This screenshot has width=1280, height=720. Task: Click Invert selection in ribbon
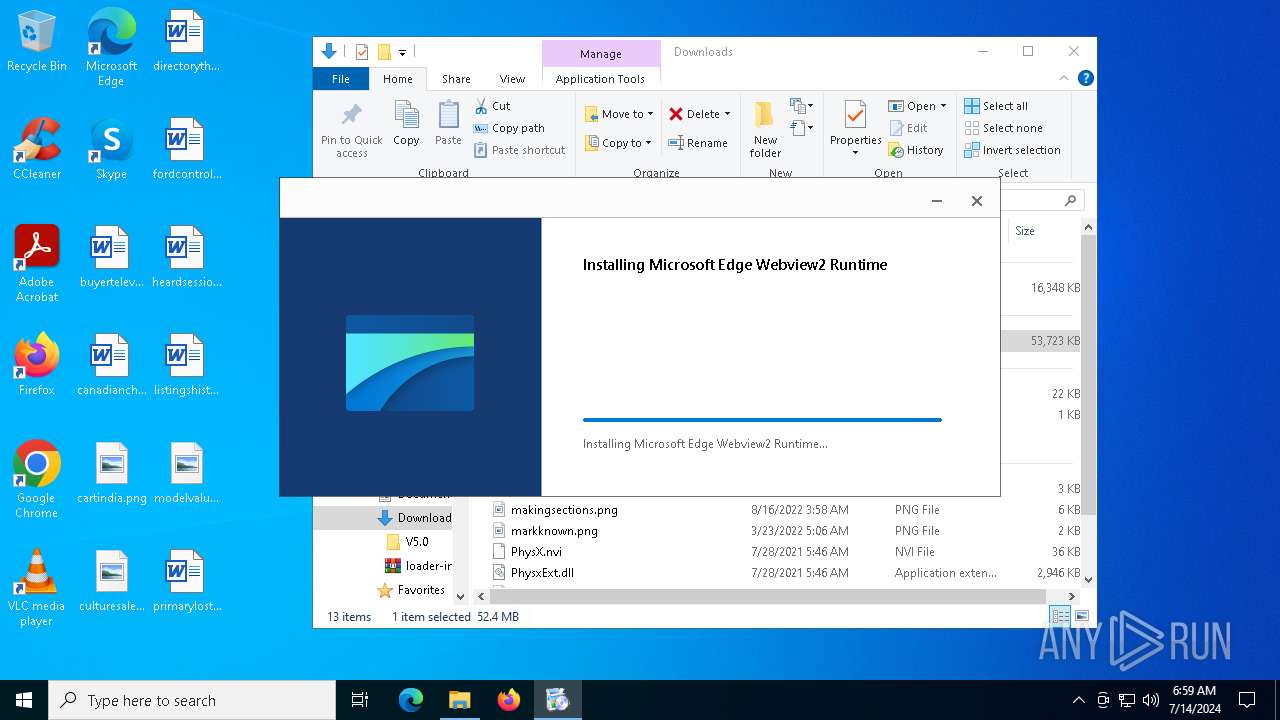[1012, 150]
